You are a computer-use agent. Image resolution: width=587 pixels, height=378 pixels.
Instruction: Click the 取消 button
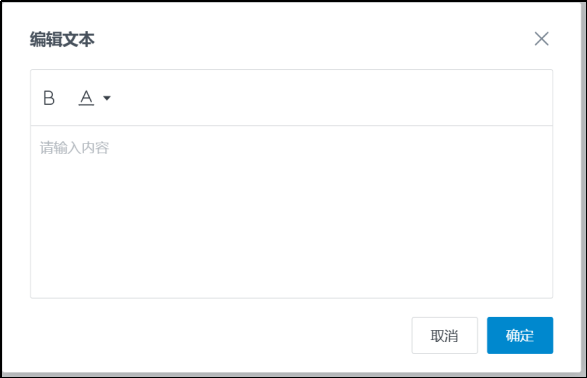tap(444, 335)
